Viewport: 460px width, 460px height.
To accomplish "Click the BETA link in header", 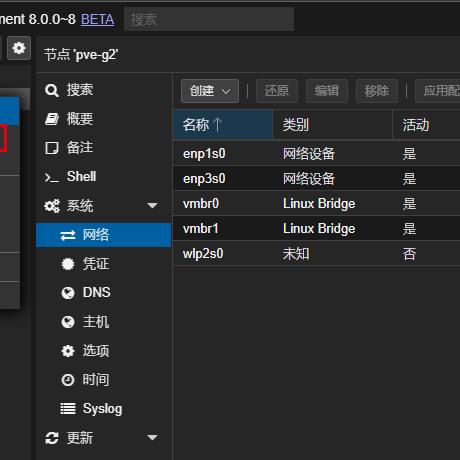I will 97,19.
